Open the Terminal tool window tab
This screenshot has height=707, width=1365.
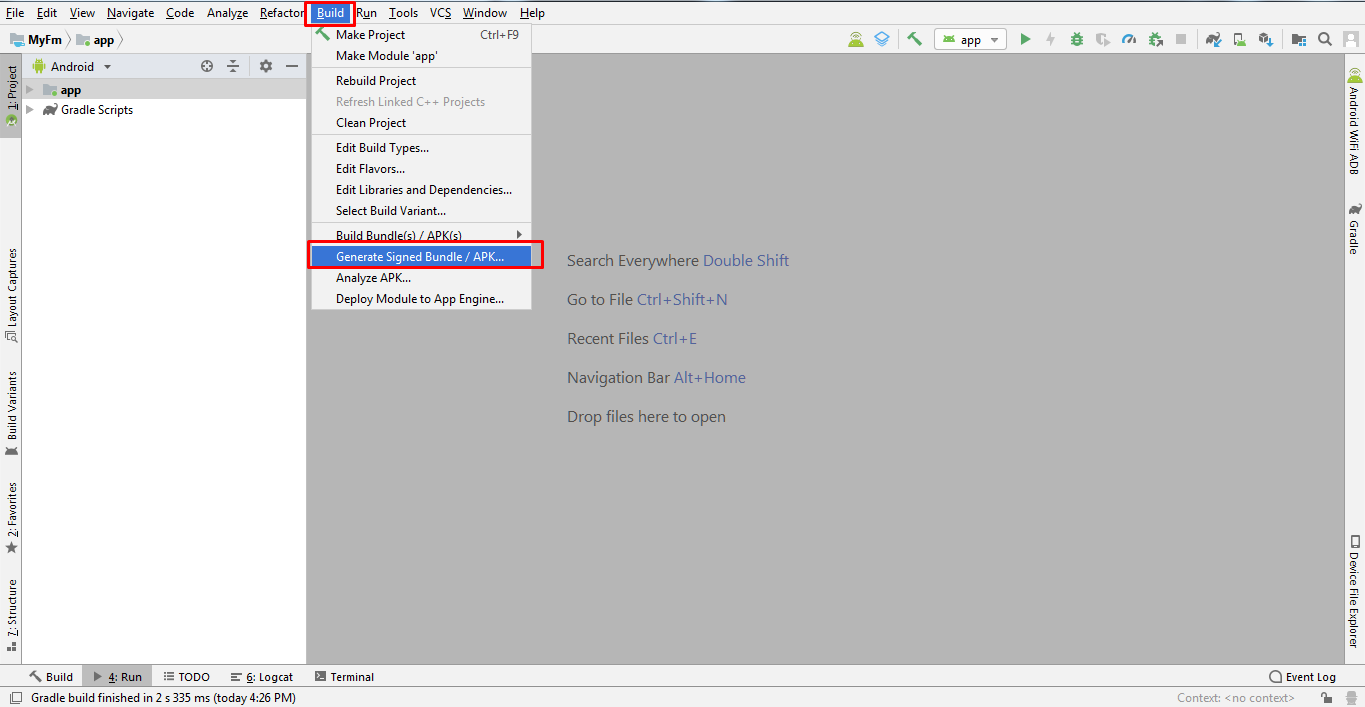344,677
